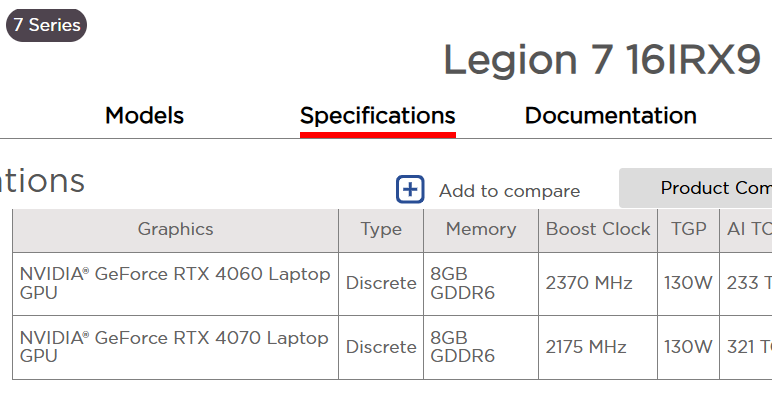772x393 pixels.
Task: Click the Boost Clock column header
Action: pyautogui.click(x=598, y=230)
